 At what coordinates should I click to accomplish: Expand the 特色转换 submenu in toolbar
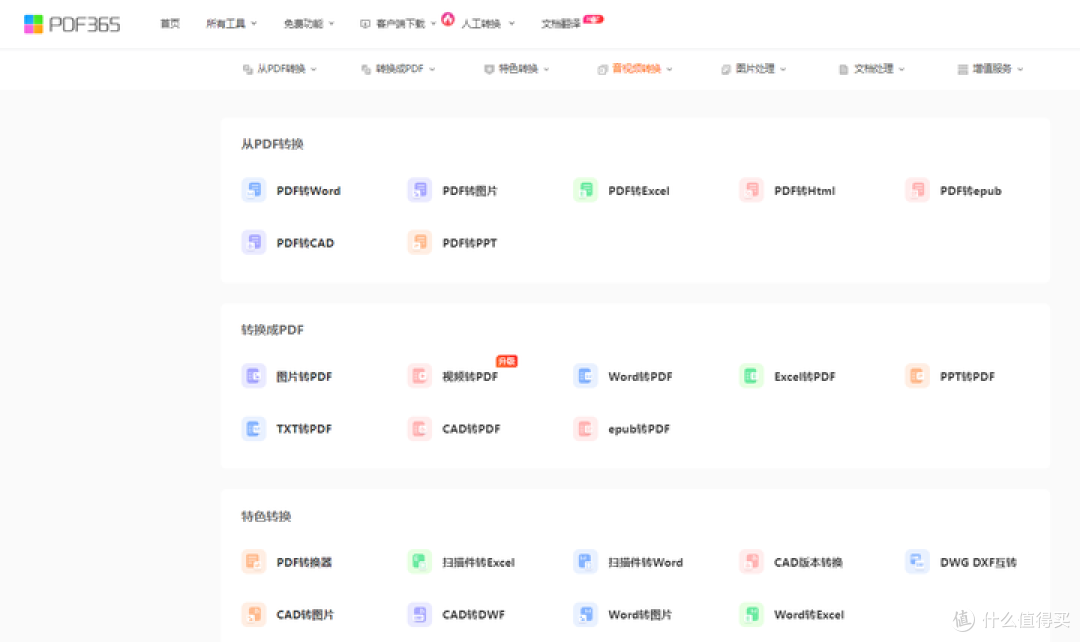(x=517, y=69)
